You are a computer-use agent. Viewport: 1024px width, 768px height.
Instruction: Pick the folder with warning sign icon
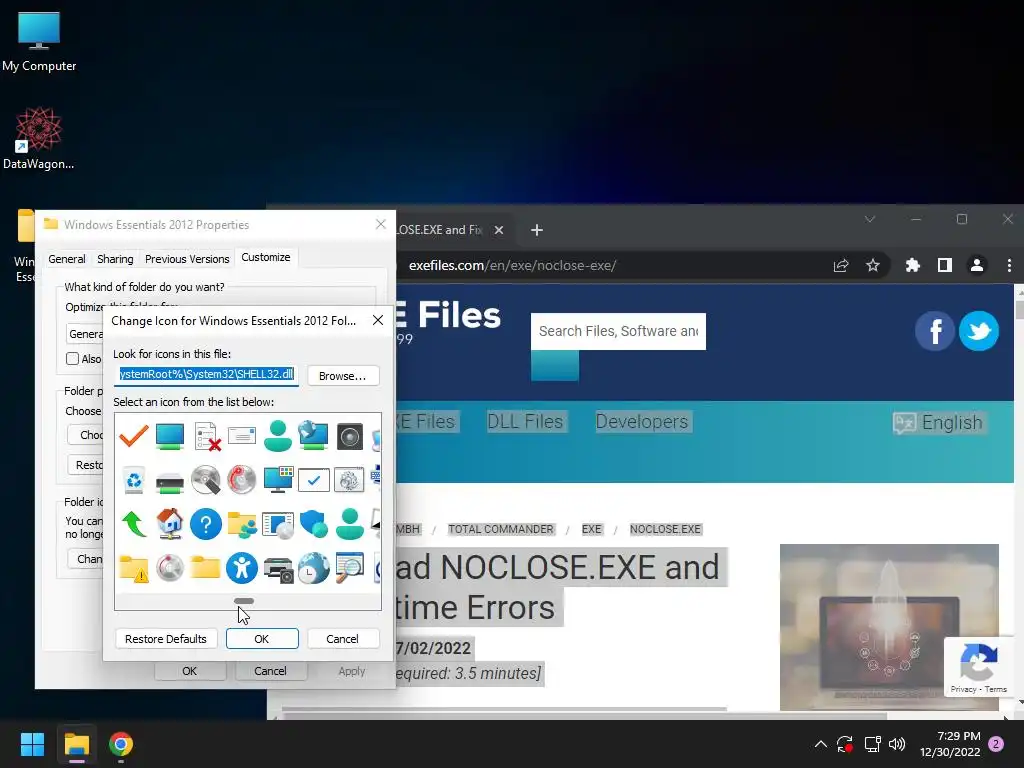[x=134, y=568]
